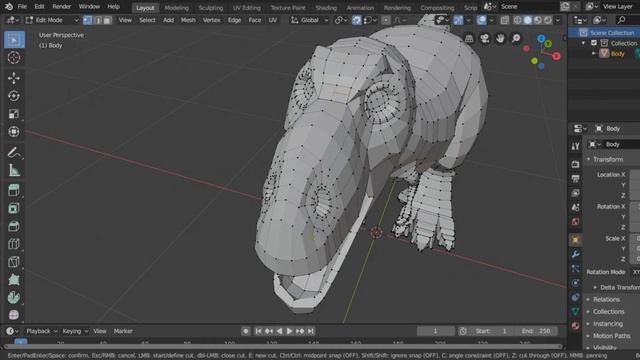
Task: Select the Transform tool
Action: click(14, 131)
